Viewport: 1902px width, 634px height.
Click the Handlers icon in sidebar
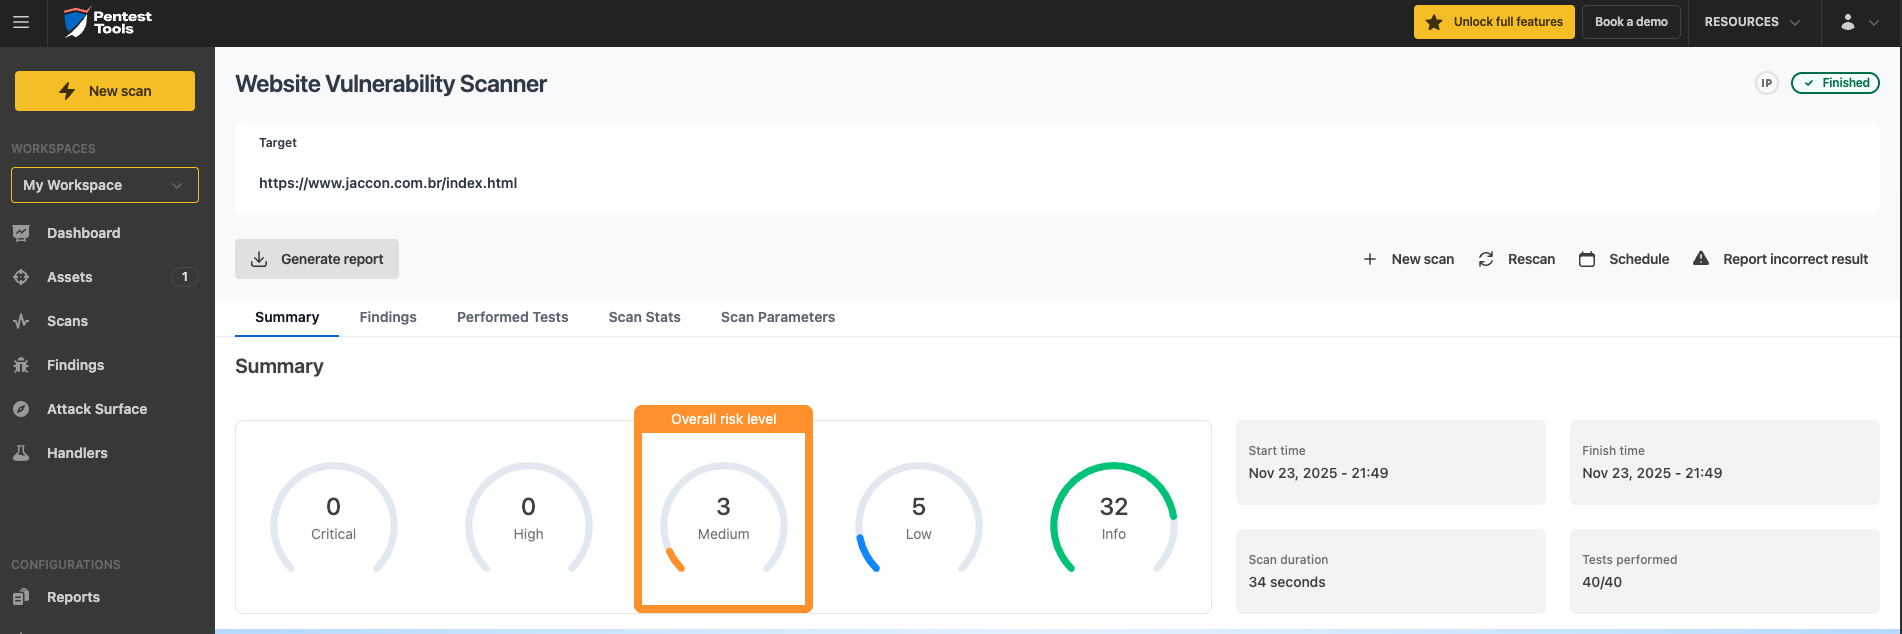click(21, 453)
